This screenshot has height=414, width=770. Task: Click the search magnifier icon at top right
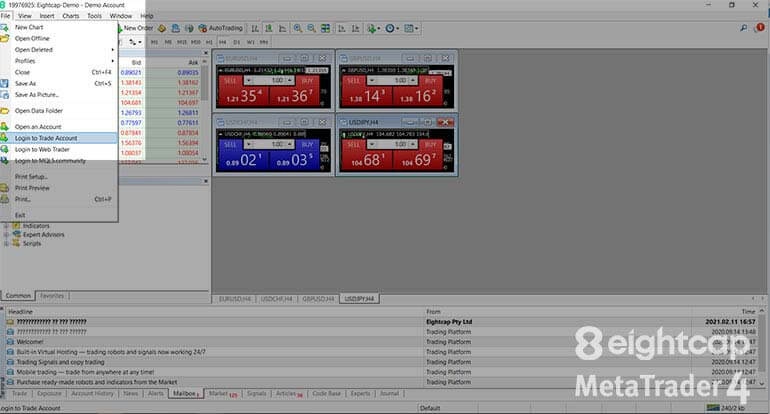click(743, 28)
